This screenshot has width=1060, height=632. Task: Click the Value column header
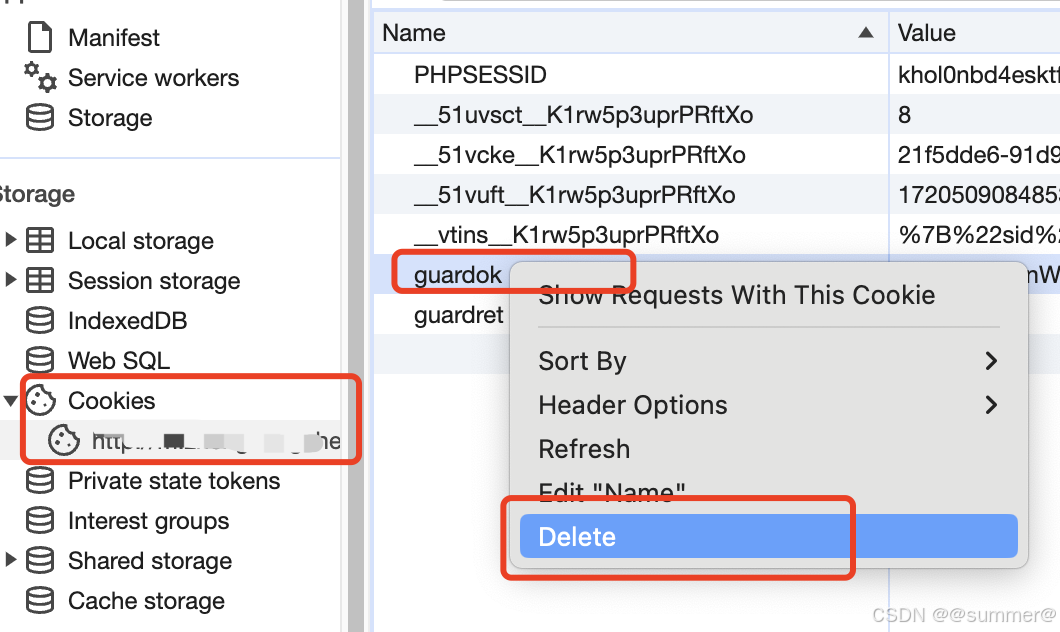click(x=927, y=33)
